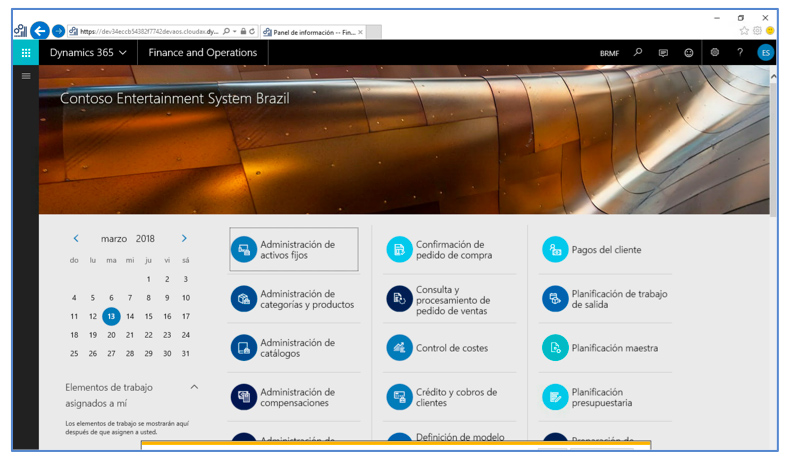Open the messages icon in the header

663,52
